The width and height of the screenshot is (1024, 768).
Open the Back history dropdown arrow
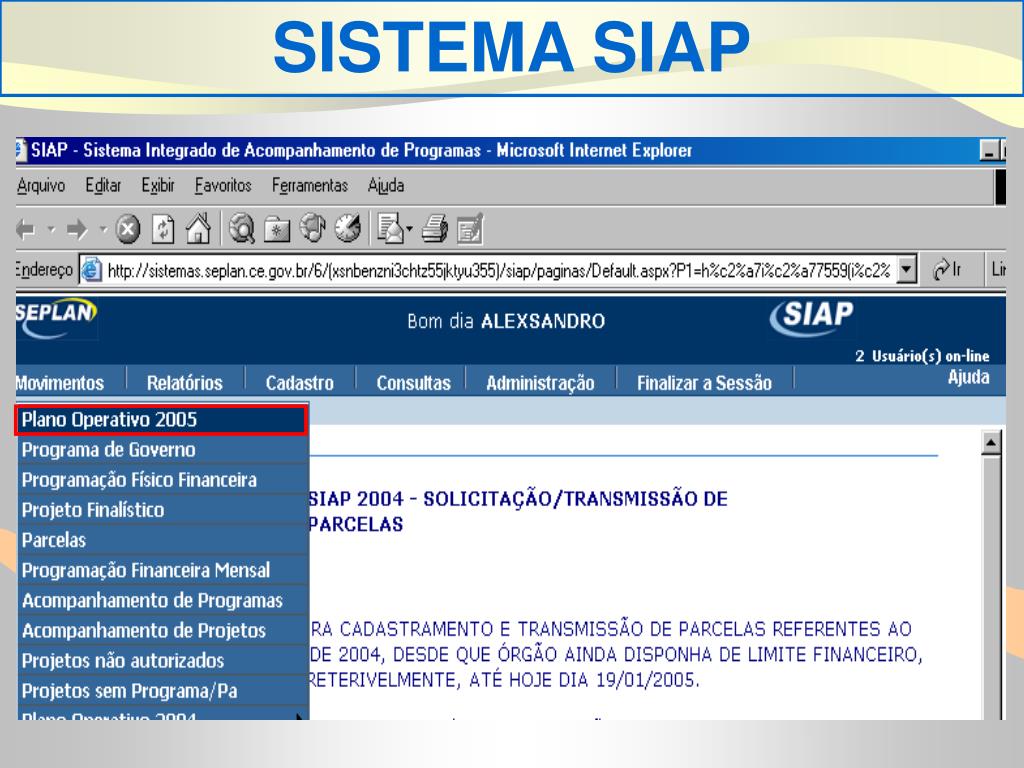click(x=51, y=229)
